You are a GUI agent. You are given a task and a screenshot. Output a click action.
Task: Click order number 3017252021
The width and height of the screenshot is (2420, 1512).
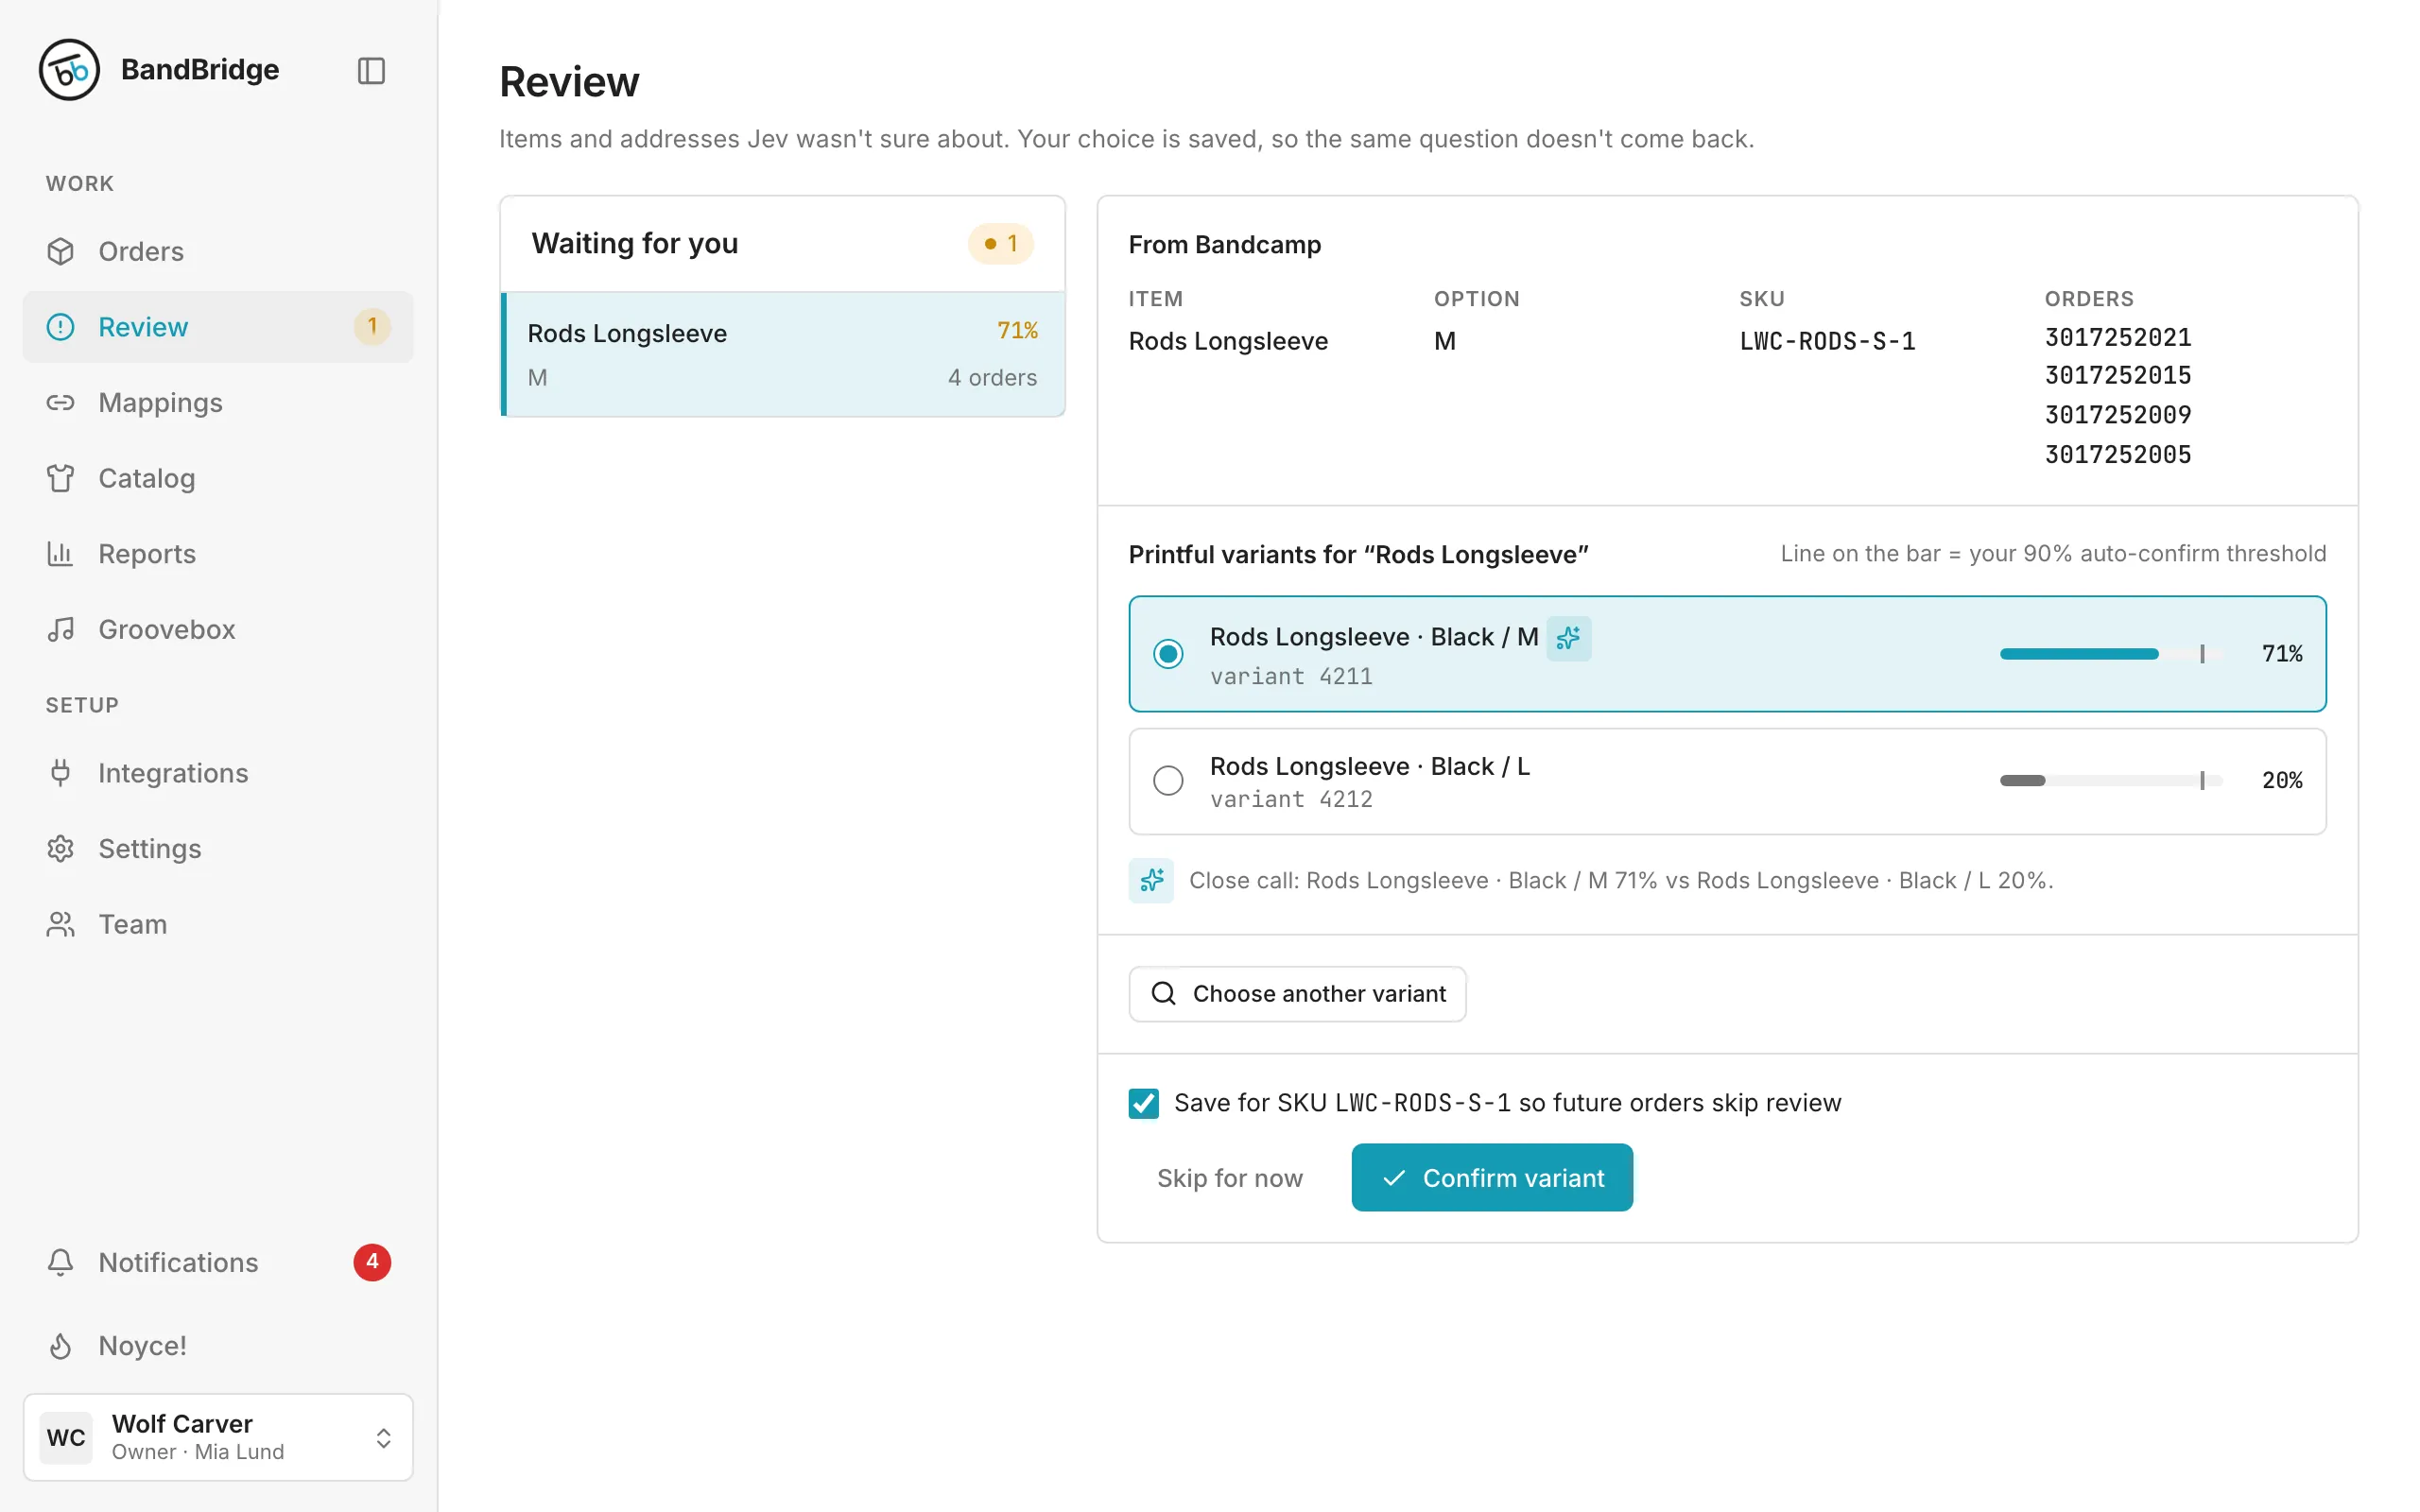coord(2117,337)
